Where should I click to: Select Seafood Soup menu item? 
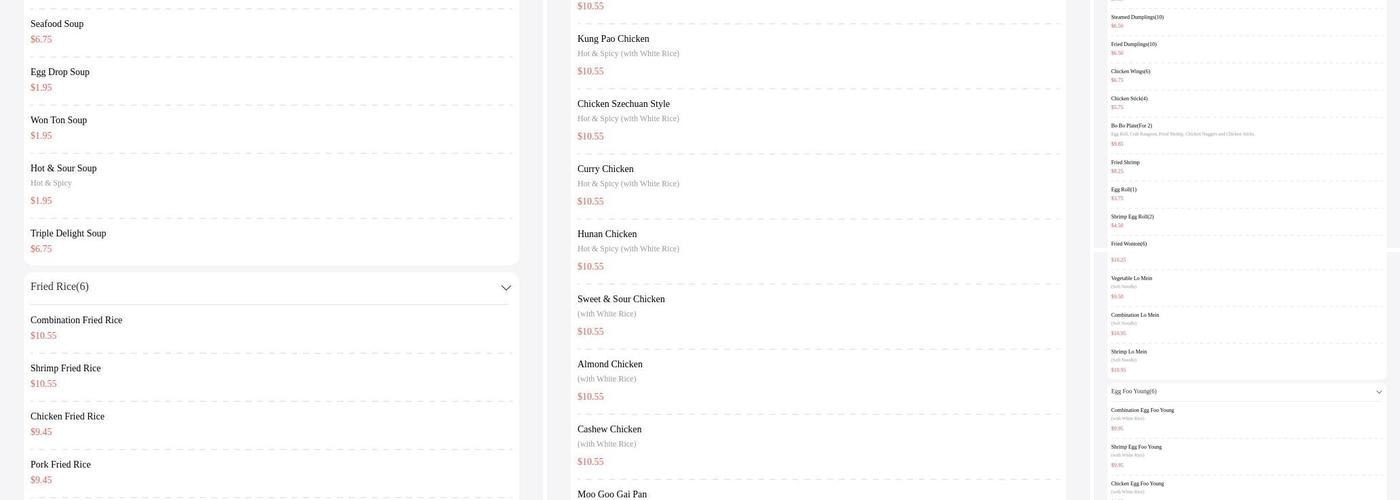pyautogui.click(x=271, y=32)
